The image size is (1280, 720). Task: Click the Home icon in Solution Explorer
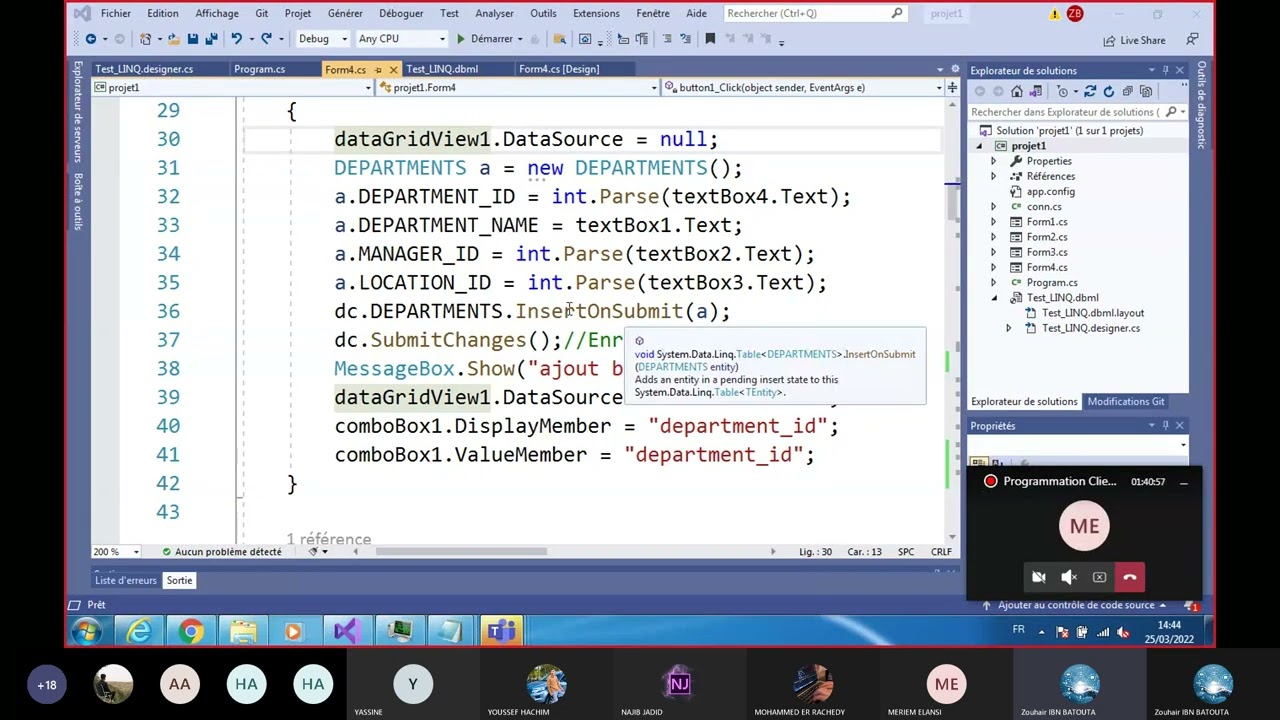(x=1017, y=91)
